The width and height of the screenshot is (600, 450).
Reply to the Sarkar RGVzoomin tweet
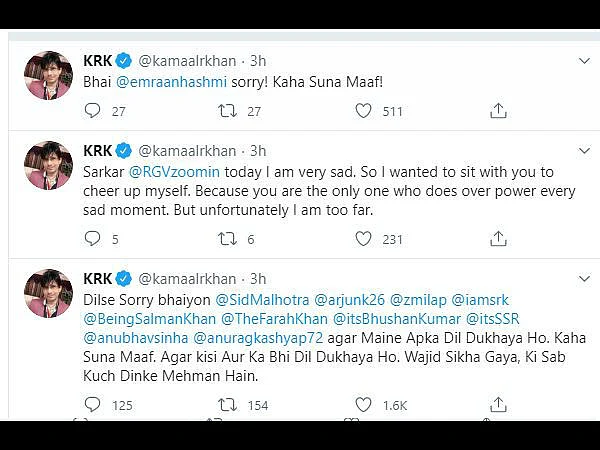coord(92,239)
